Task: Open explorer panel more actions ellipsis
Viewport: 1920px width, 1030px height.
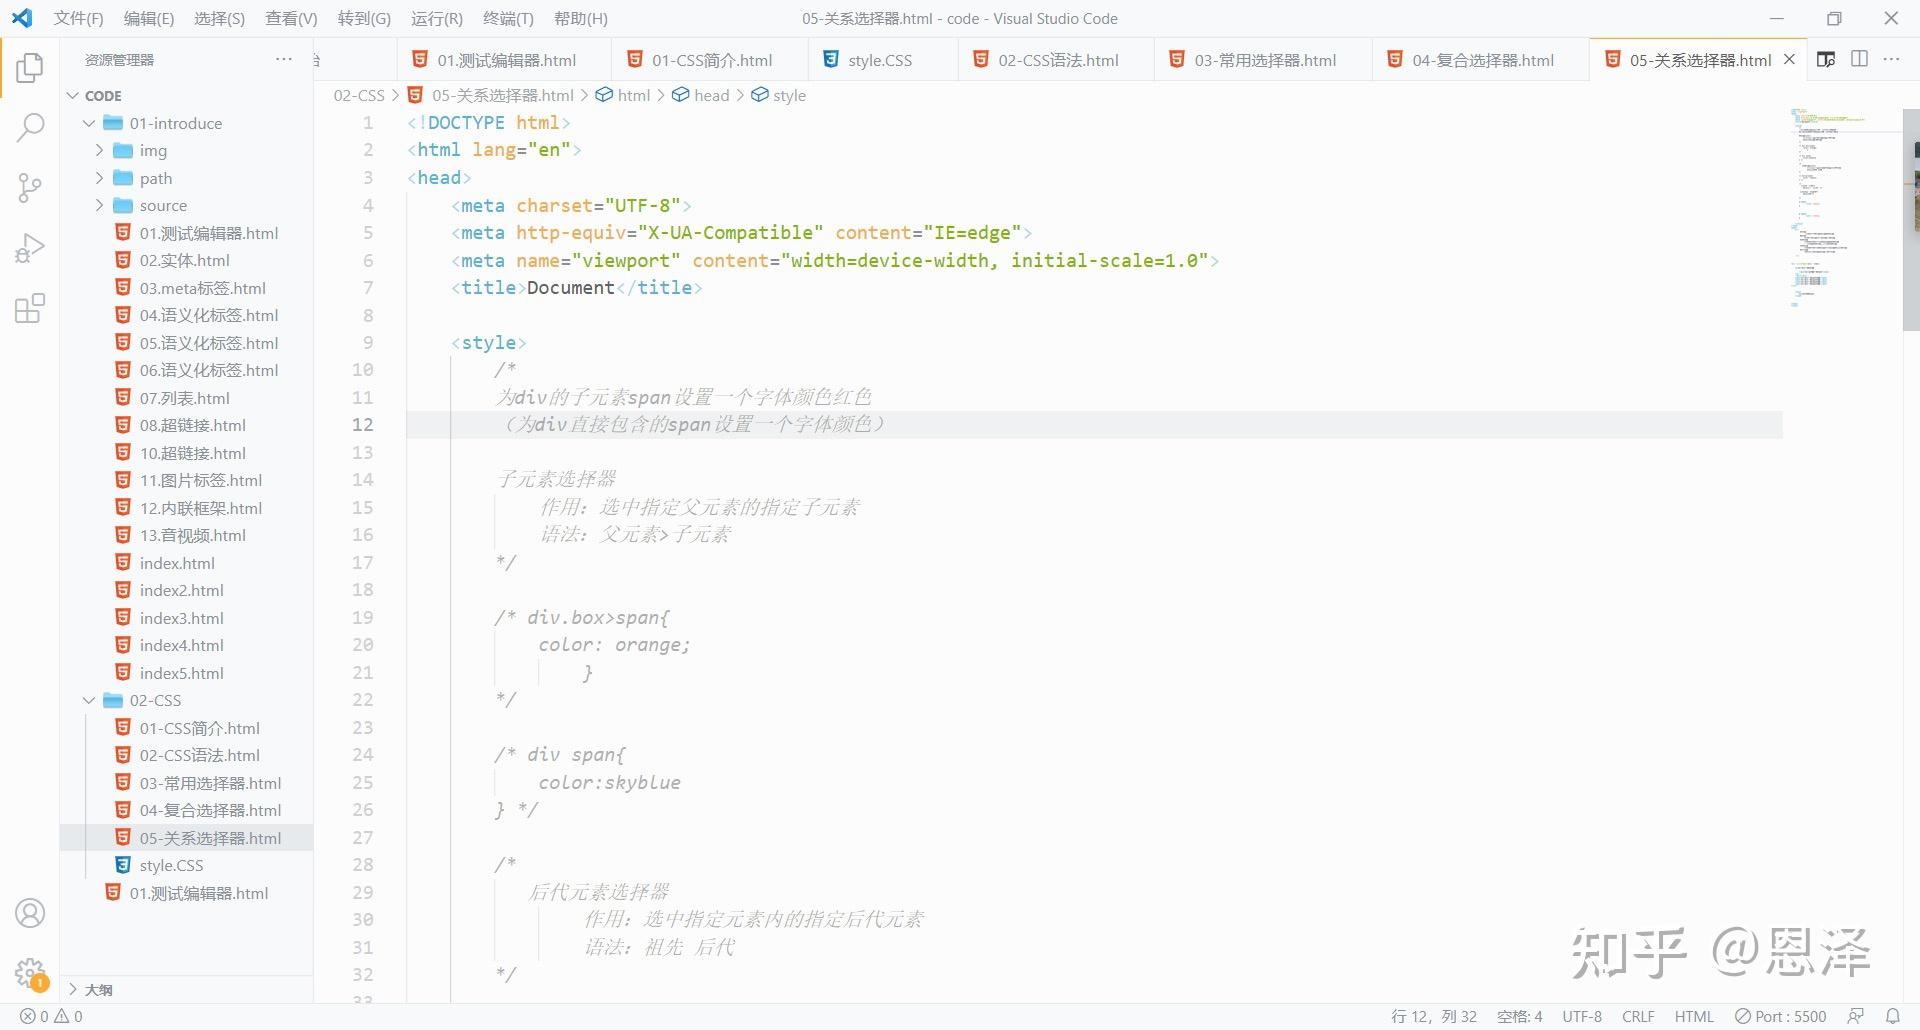Action: (284, 60)
